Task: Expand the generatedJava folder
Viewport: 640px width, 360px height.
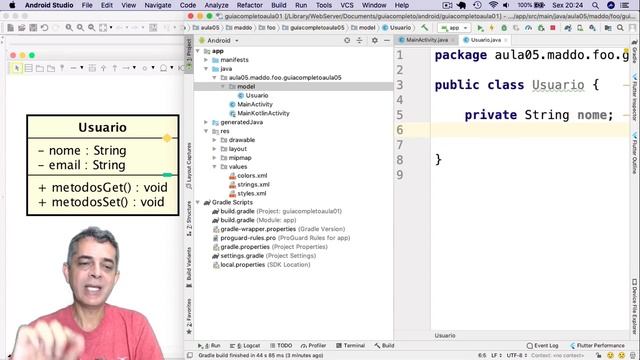Action: [206, 122]
